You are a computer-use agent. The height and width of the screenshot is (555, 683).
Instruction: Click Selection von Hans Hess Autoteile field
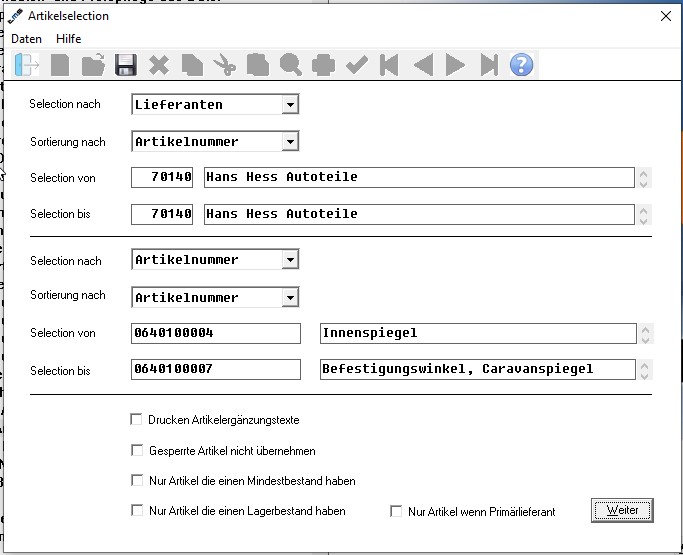pos(419,177)
